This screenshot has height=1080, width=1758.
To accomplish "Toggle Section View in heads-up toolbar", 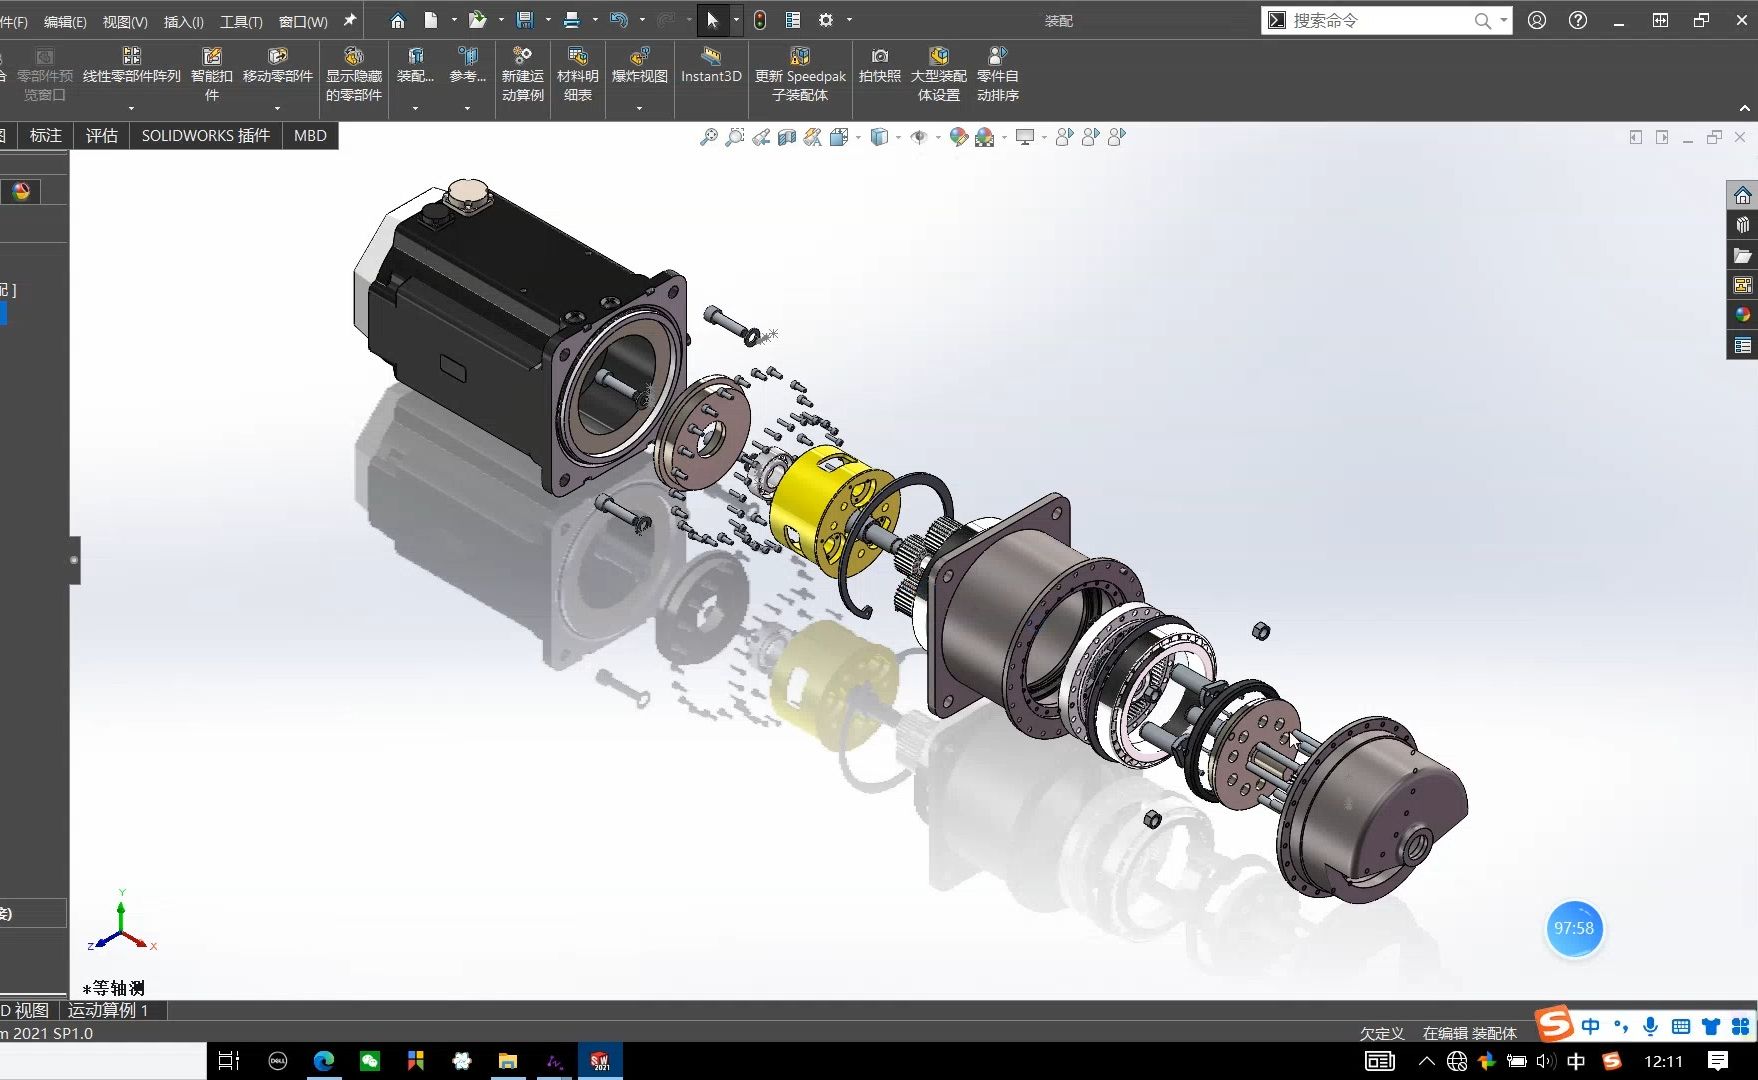I will pos(787,137).
